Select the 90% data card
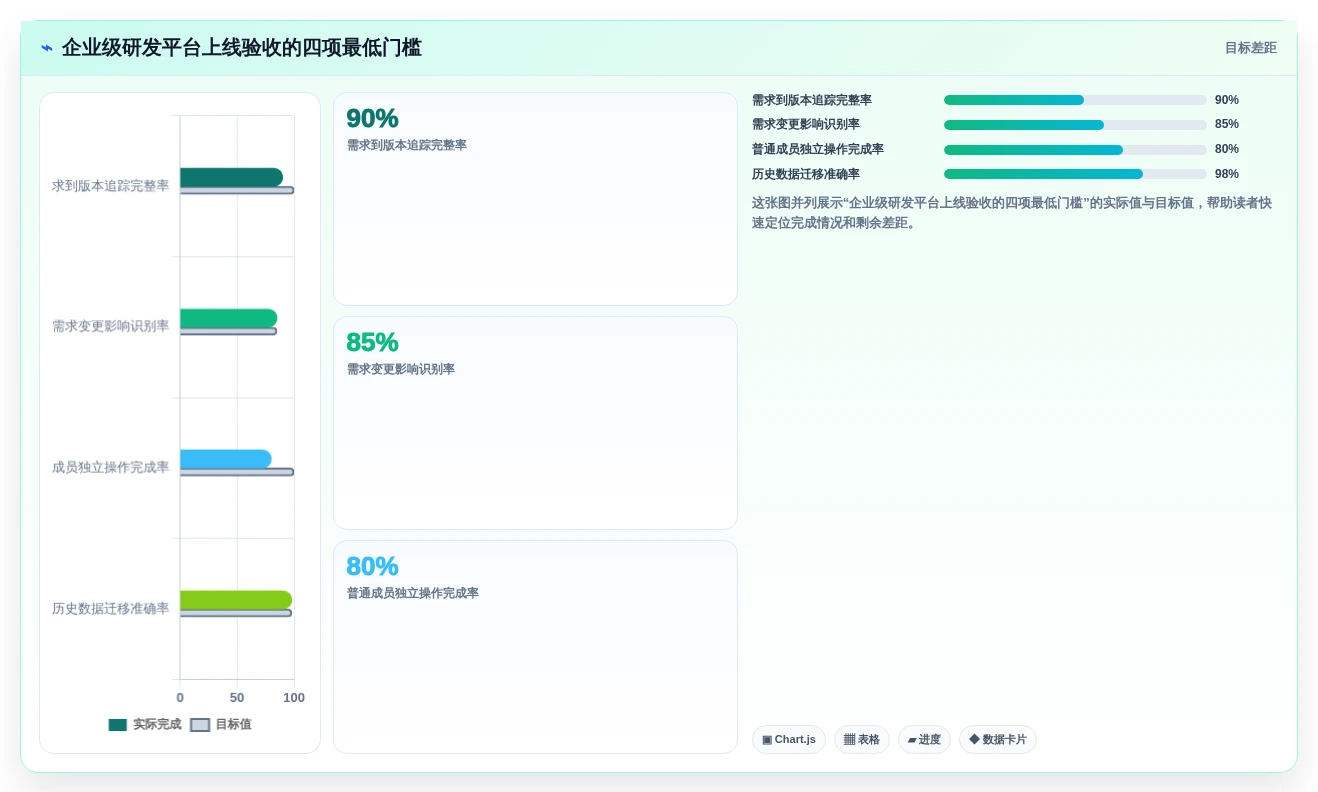1318x792 pixels. point(535,199)
